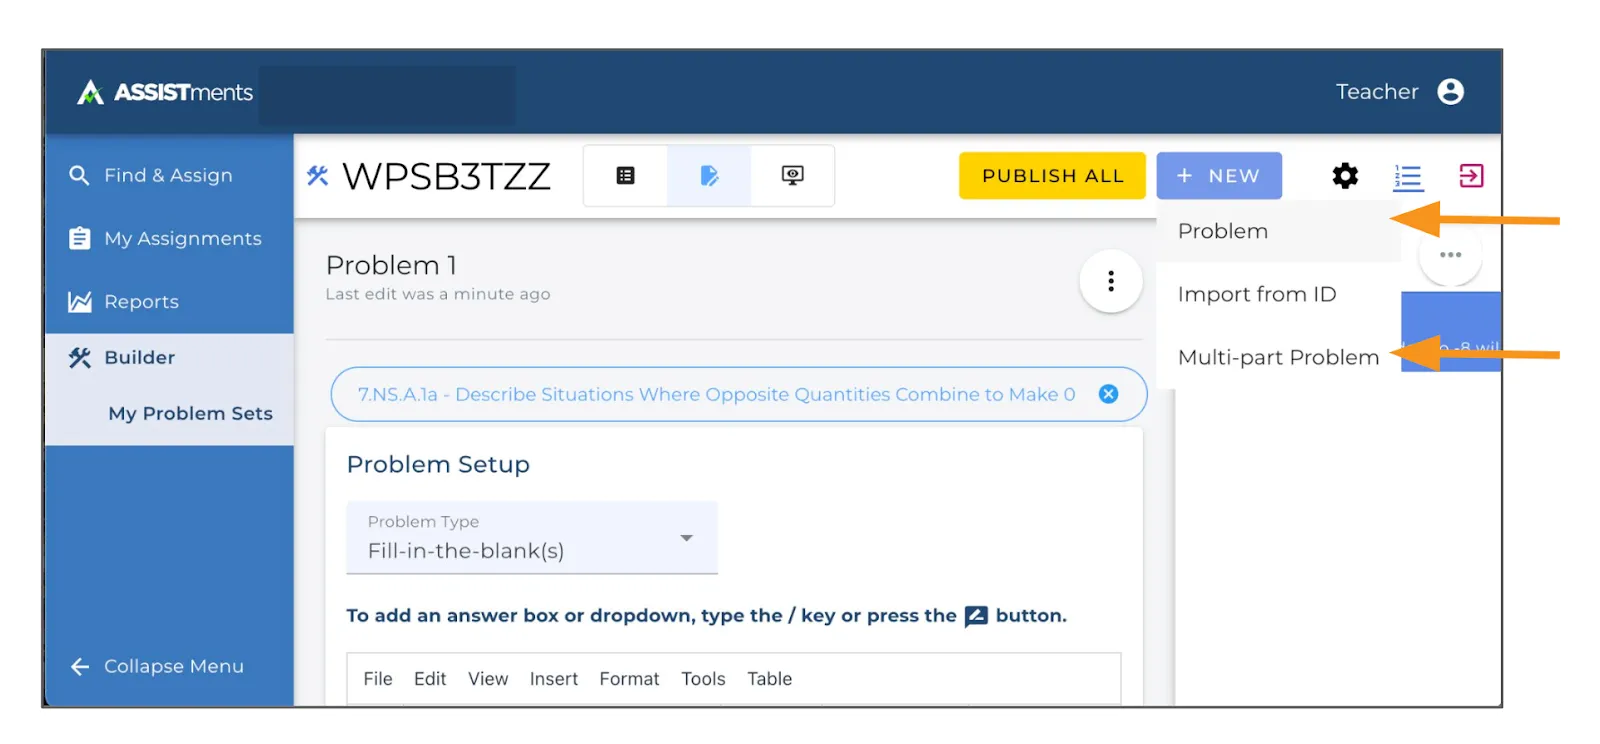Open the numbered list icon
1600x744 pixels.
pyautogui.click(x=1408, y=177)
